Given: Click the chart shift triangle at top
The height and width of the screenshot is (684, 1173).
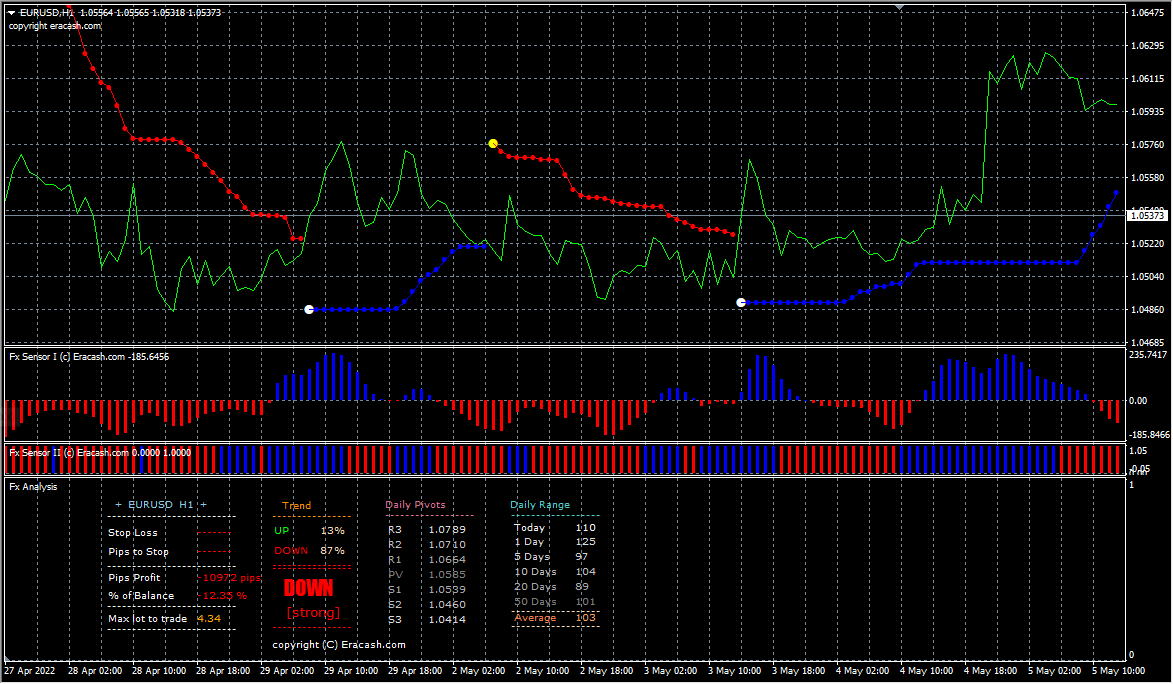Looking at the screenshot, I should (900, 7).
